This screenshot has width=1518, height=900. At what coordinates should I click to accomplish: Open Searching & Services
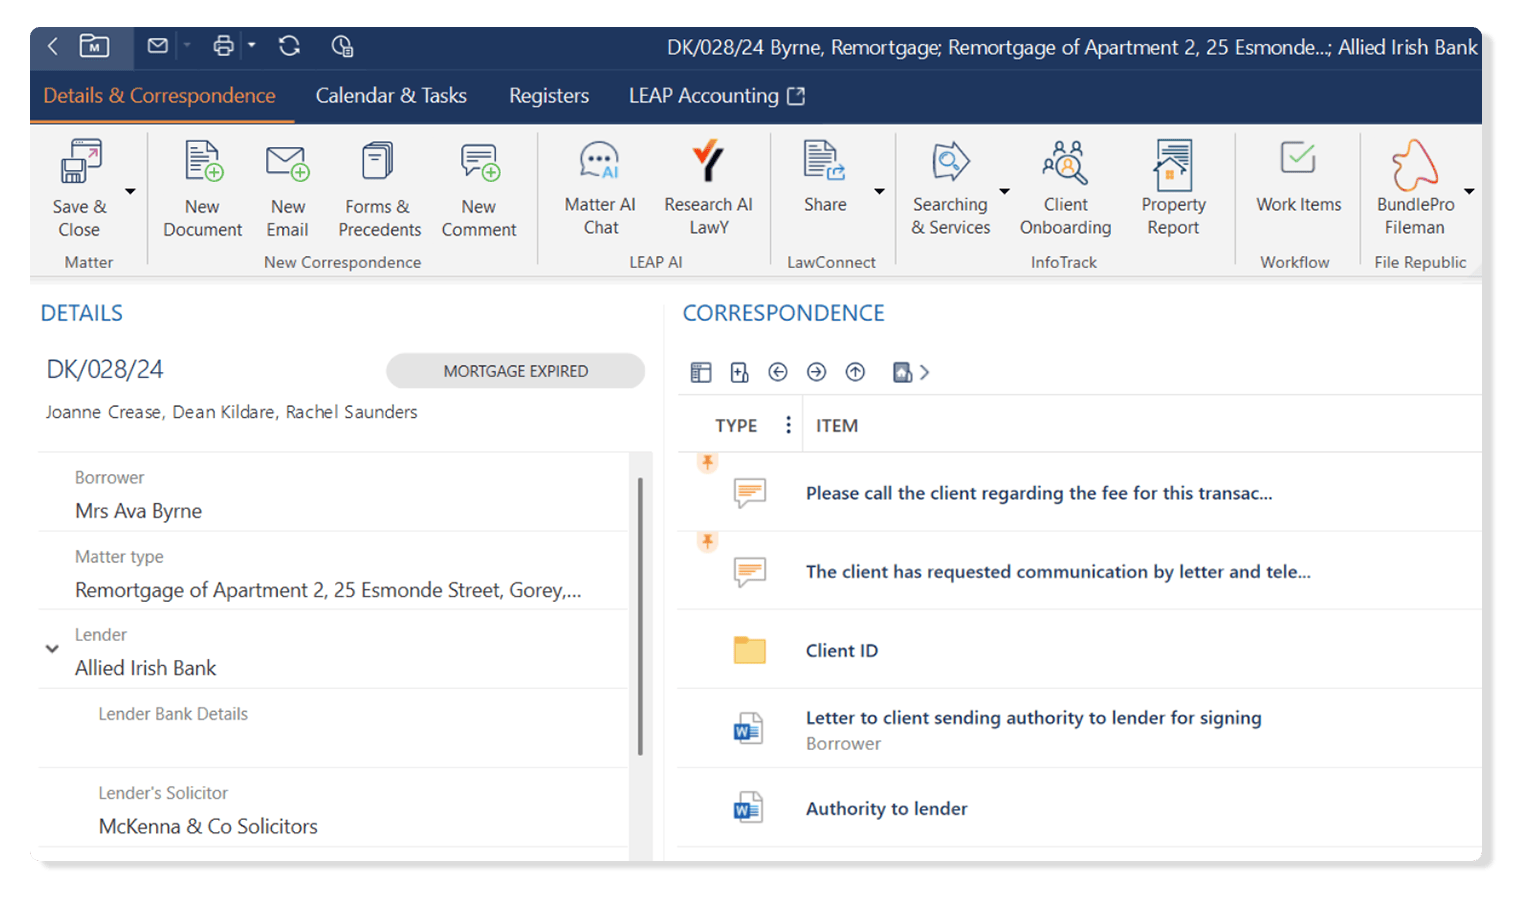pos(951,188)
